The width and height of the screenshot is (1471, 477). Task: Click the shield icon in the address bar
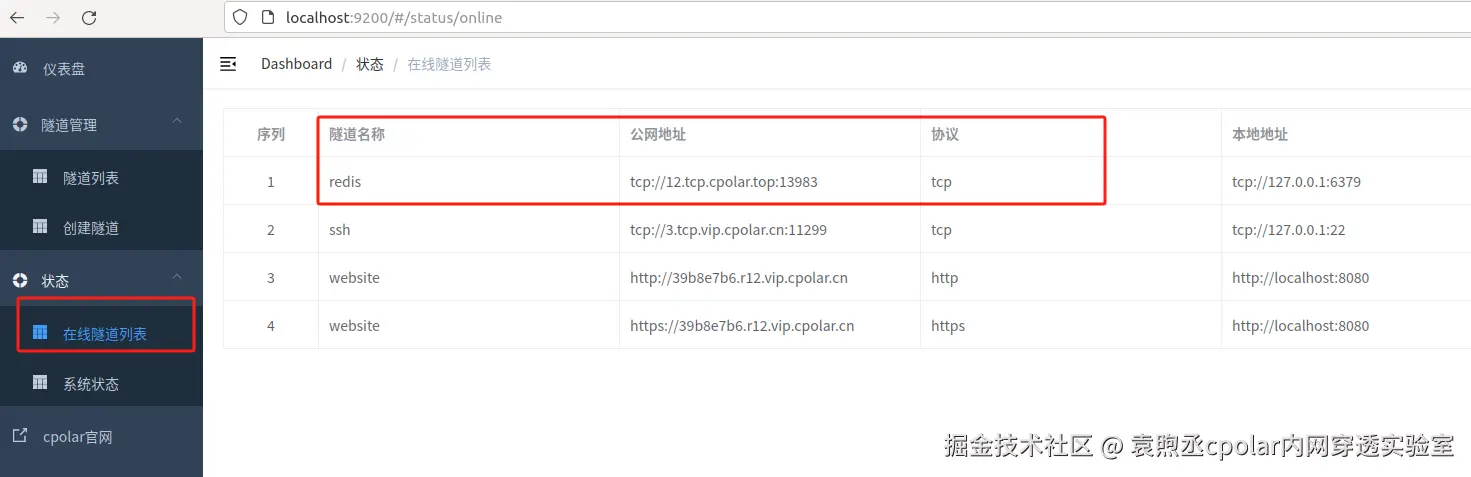click(x=239, y=17)
